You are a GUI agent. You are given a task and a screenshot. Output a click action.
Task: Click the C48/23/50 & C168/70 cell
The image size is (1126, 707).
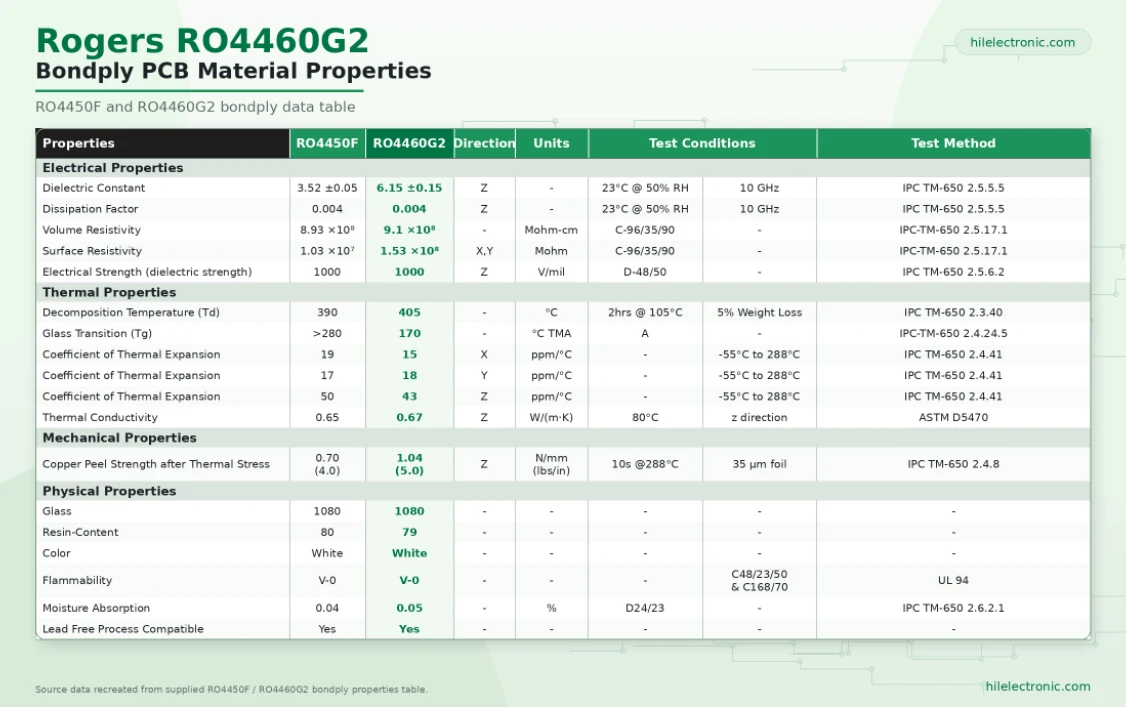[759, 581]
